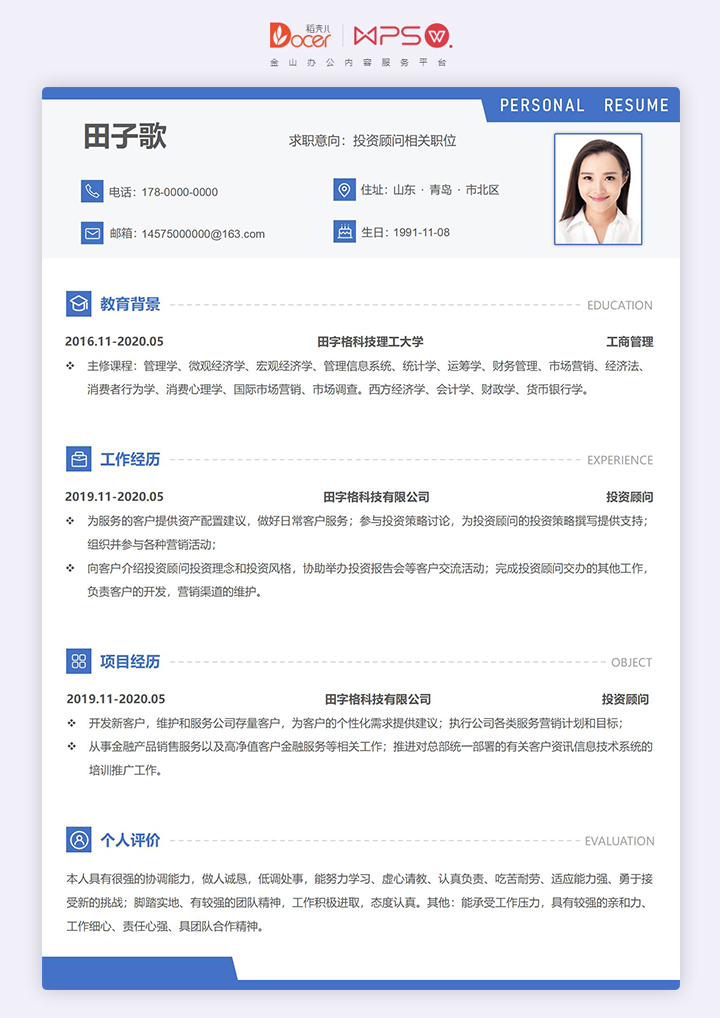
Task: Select the graduation cap icon for 教育背景
Action: 78,304
